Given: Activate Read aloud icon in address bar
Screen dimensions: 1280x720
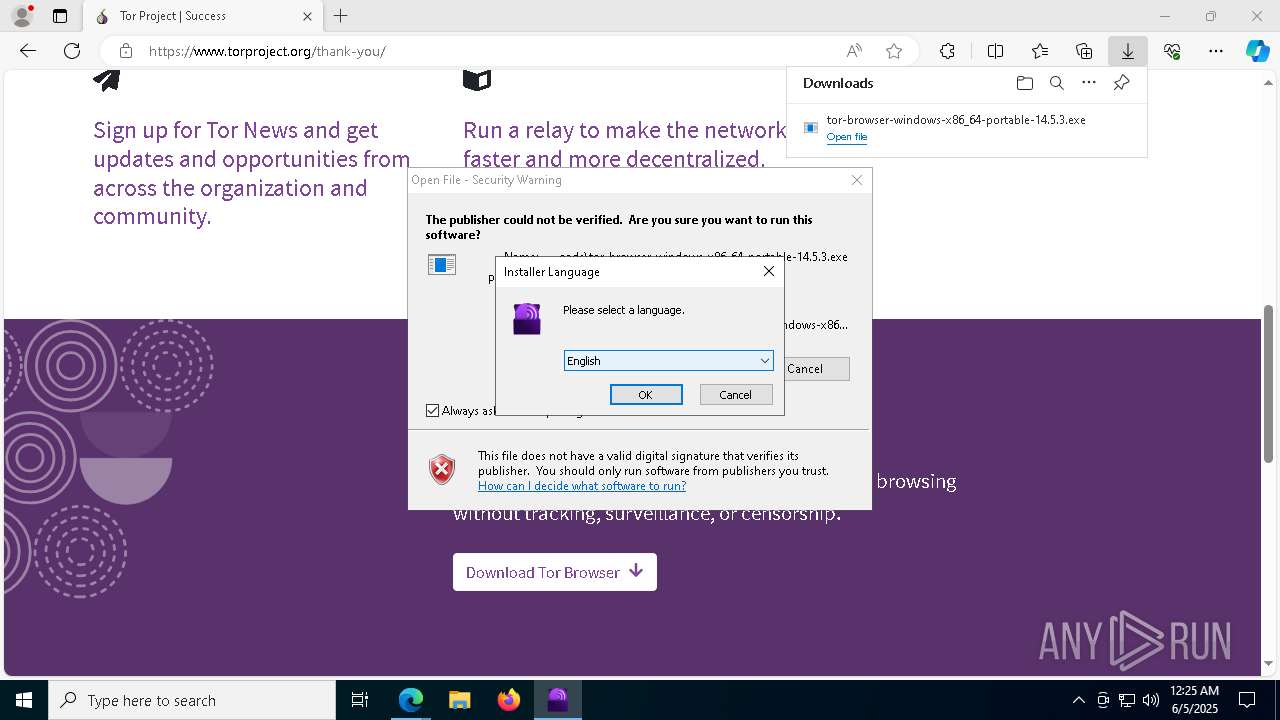Looking at the screenshot, I should click(854, 51).
